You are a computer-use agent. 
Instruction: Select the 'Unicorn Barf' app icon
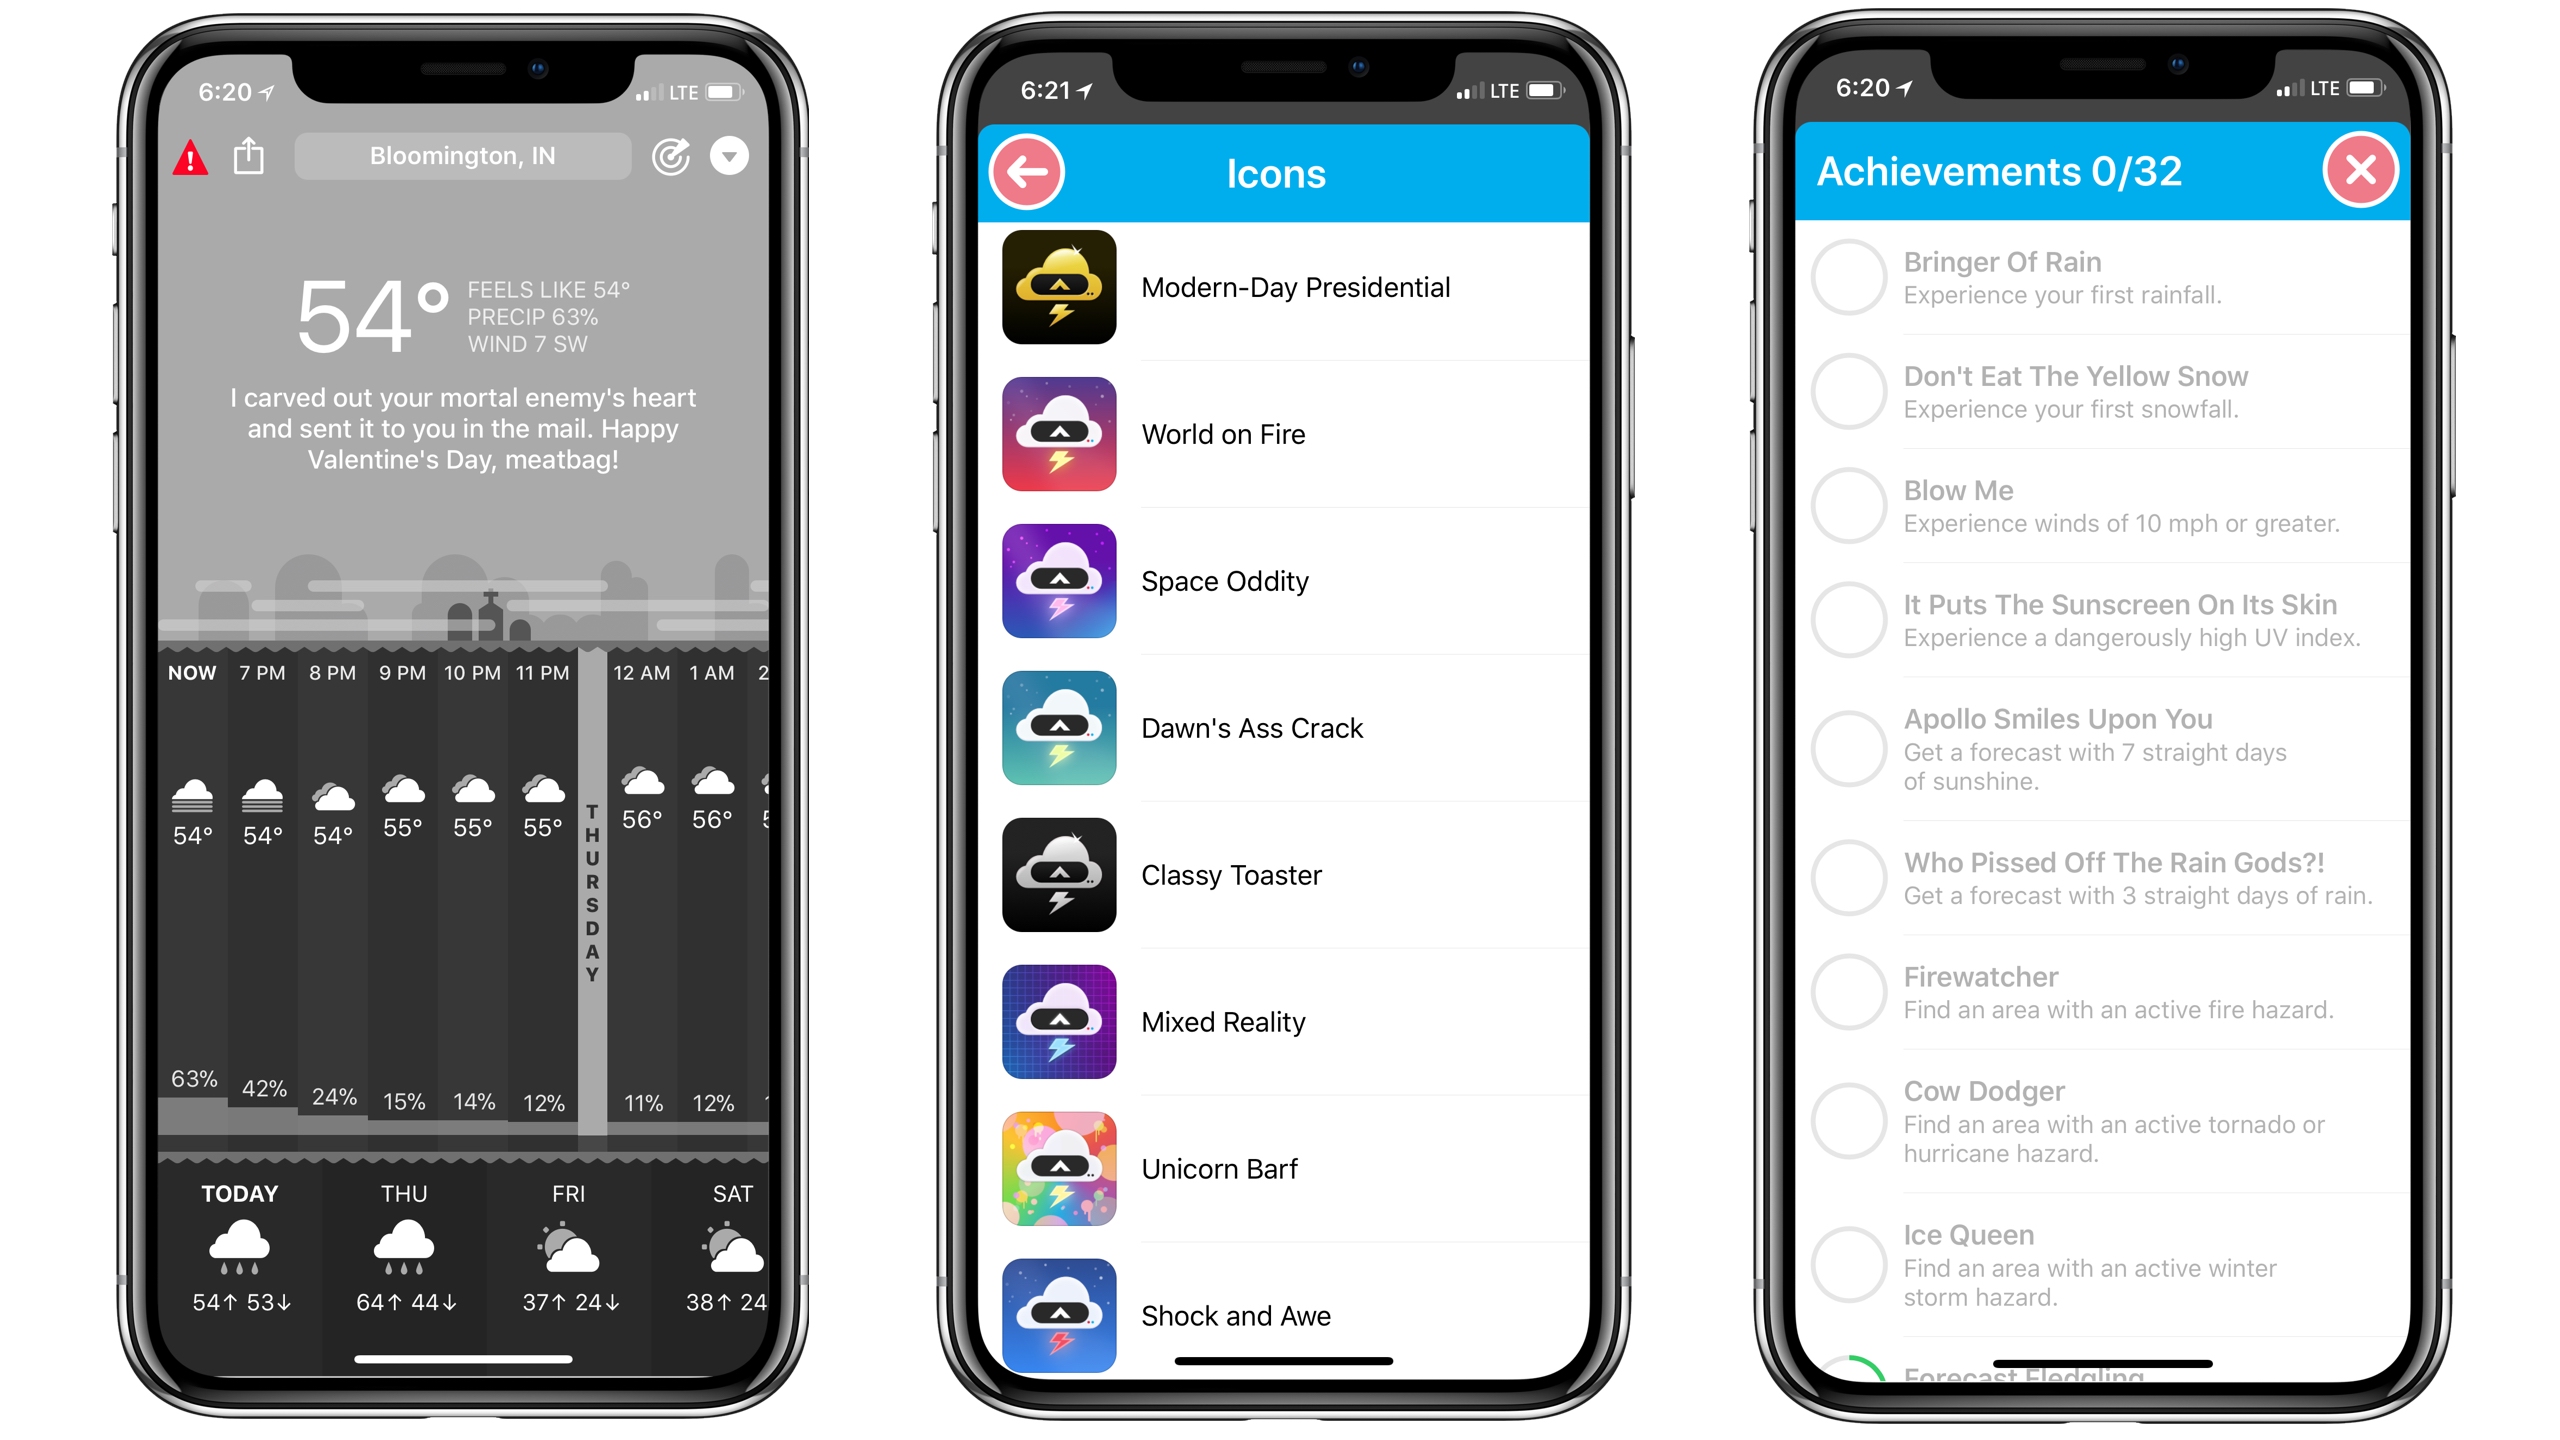point(1055,1169)
